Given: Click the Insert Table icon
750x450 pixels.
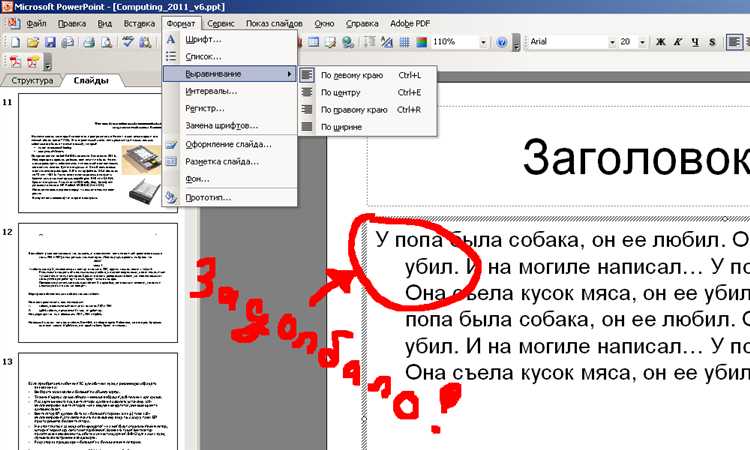Looking at the screenshot, I should (313, 42).
